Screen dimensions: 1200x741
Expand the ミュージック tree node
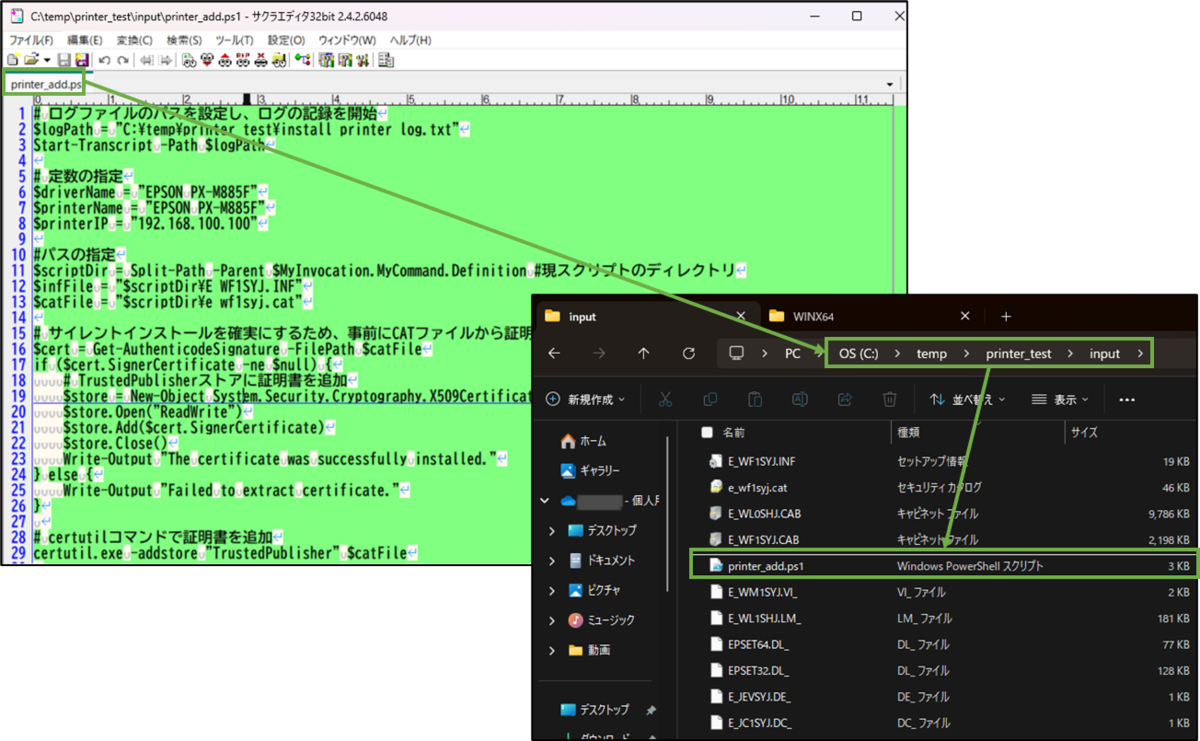pos(552,620)
